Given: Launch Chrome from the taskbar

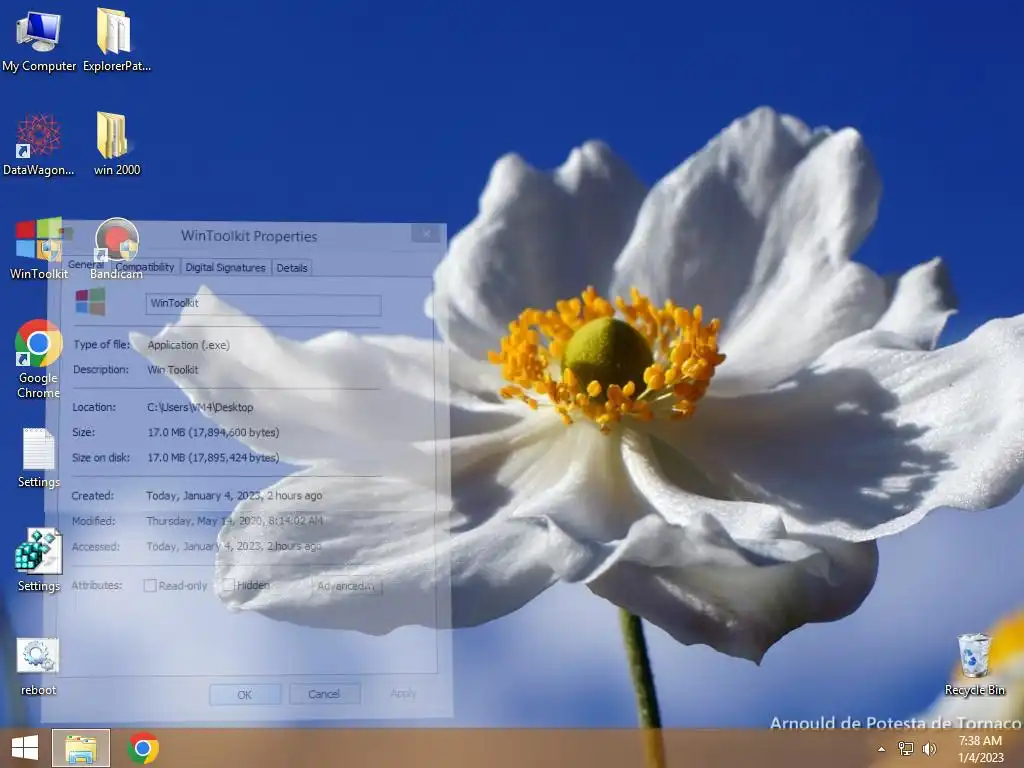Looking at the screenshot, I should pyautogui.click(x=143, y=748).
